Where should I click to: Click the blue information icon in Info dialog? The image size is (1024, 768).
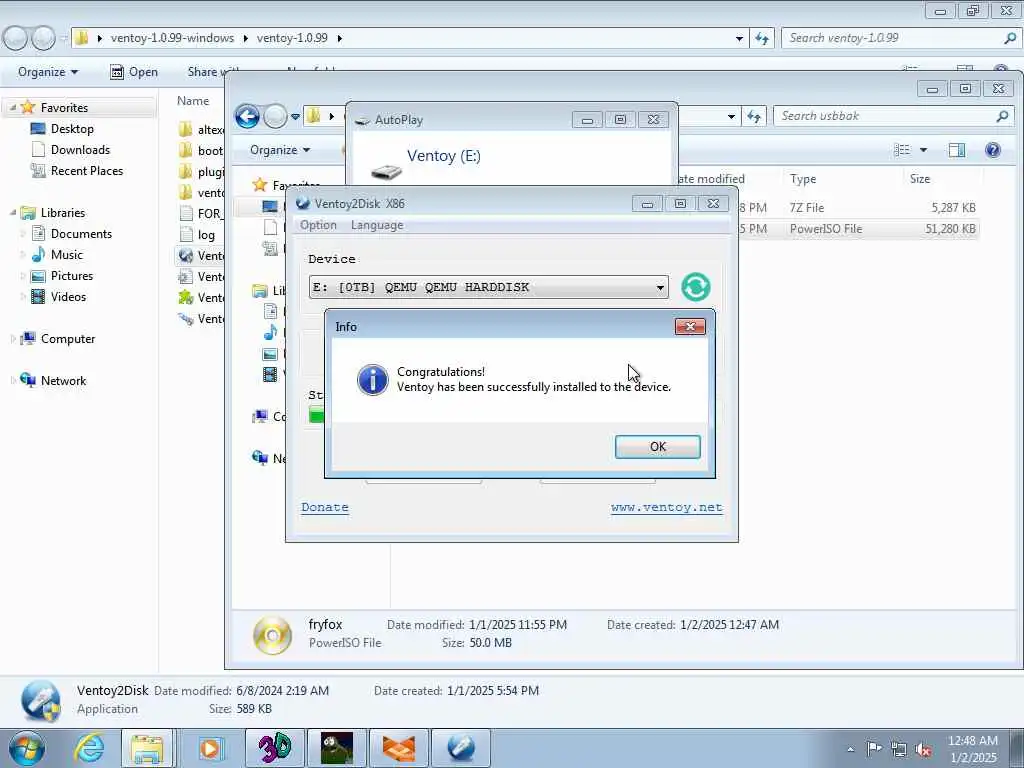click(373, 379)
